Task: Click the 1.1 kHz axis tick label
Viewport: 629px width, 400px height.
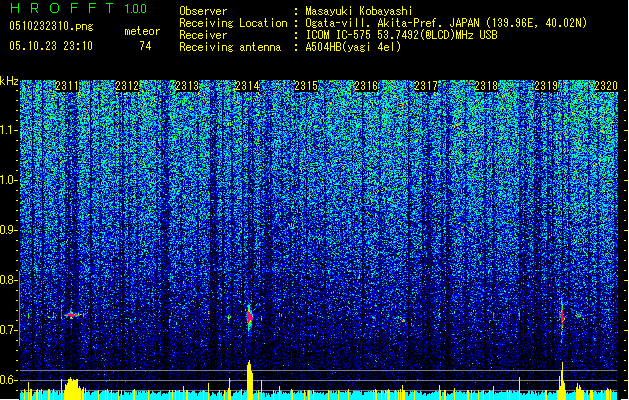Action: (x=9, y=130)
